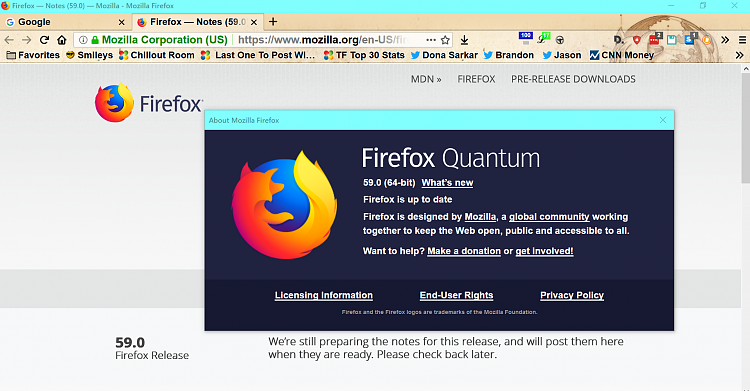Close the Google tab

(121, 22)
